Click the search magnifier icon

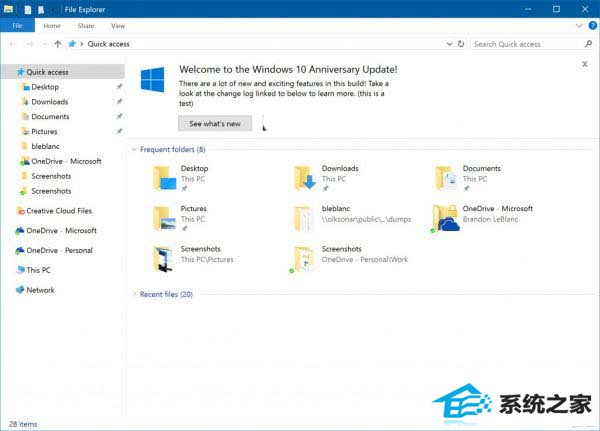pos(589,44)
